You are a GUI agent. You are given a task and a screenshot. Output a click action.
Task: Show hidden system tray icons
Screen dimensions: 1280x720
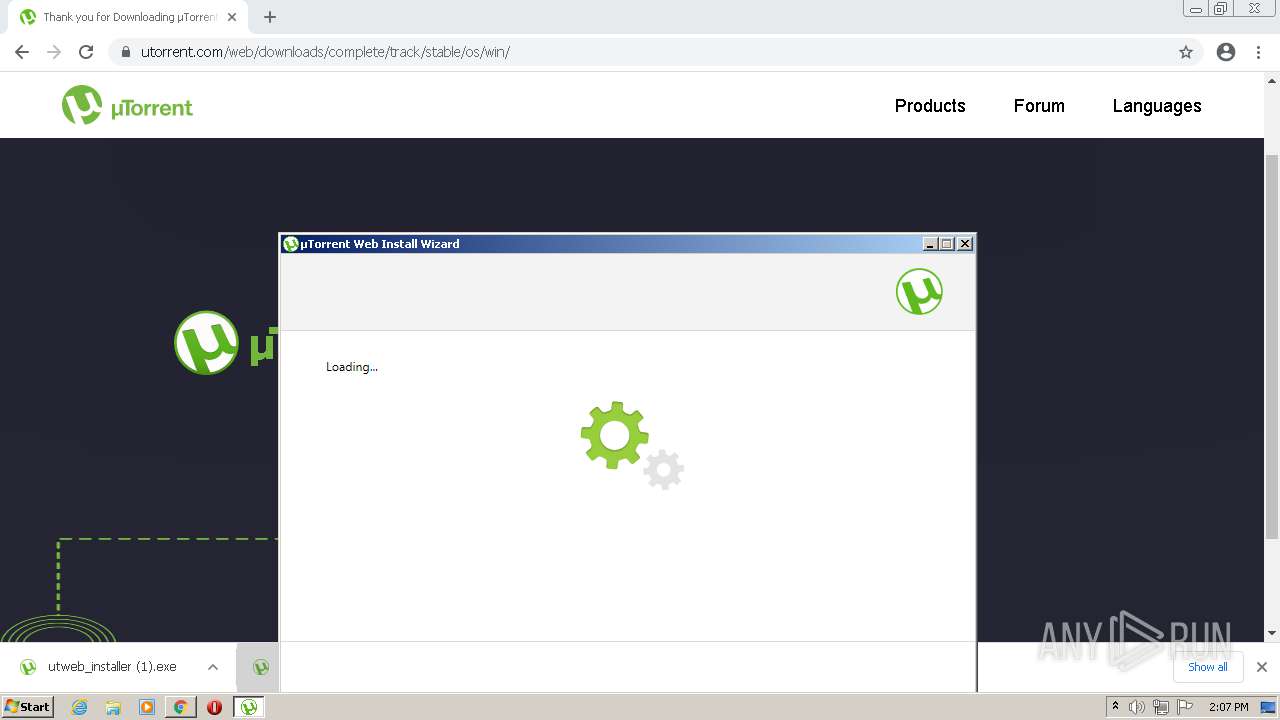tap(1115, 707)
